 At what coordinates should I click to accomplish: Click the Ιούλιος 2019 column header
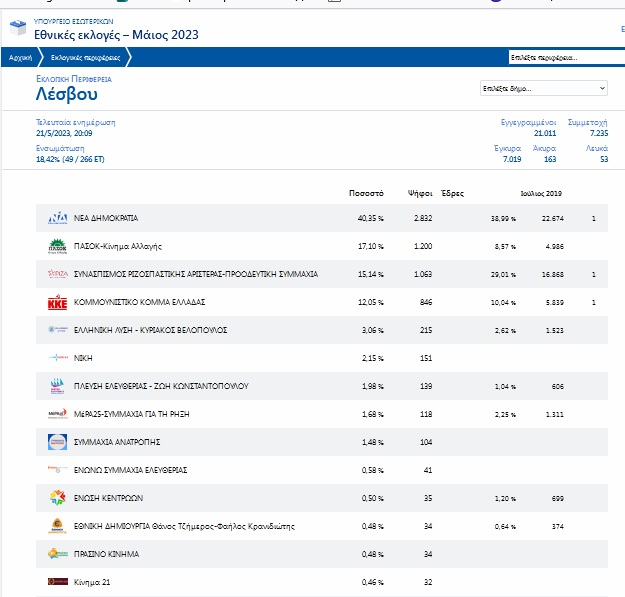[x=541, y=193]
